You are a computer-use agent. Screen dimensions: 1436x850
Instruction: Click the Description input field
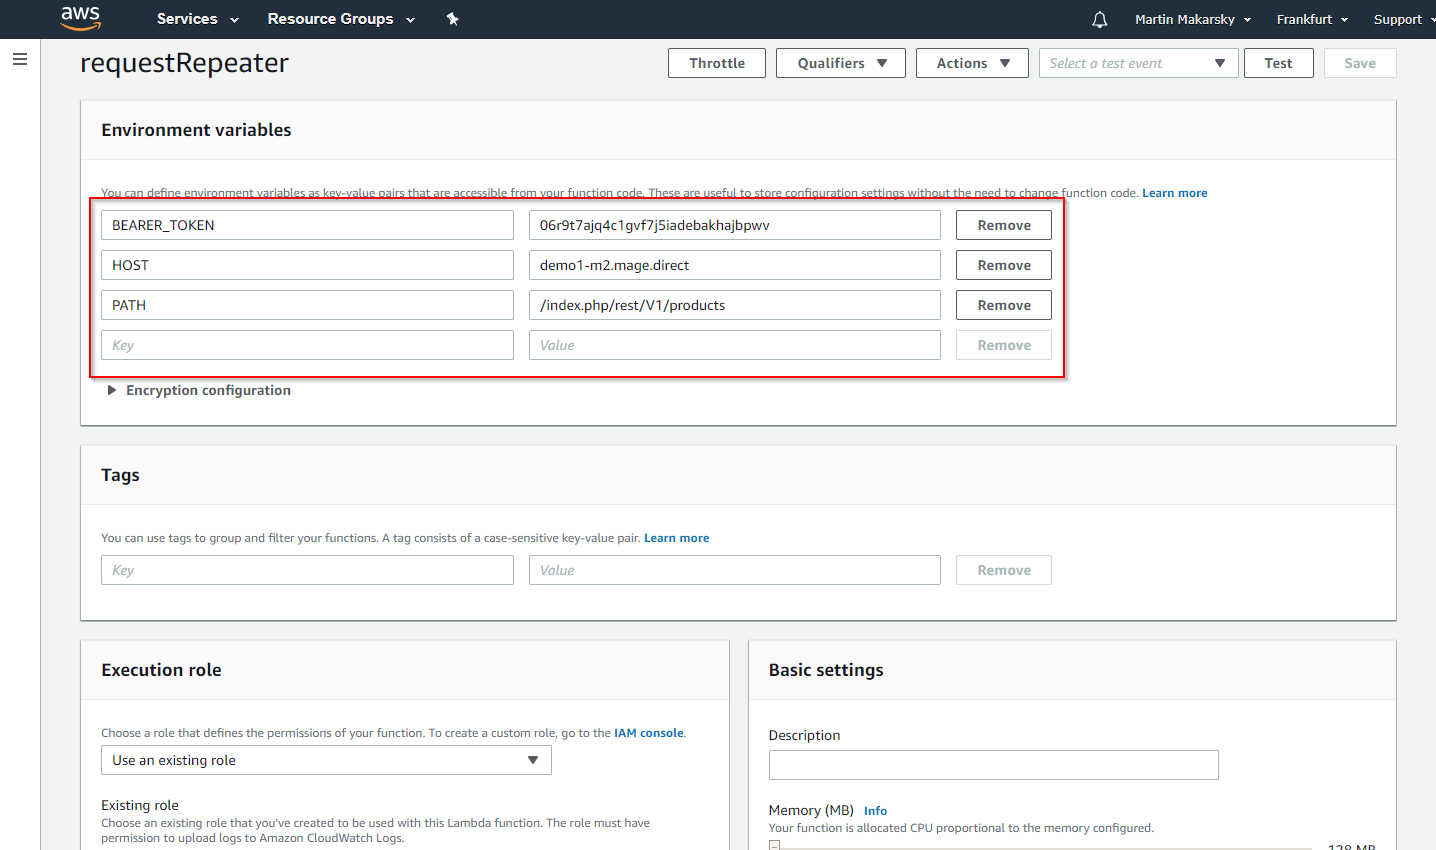coord(993,765)
